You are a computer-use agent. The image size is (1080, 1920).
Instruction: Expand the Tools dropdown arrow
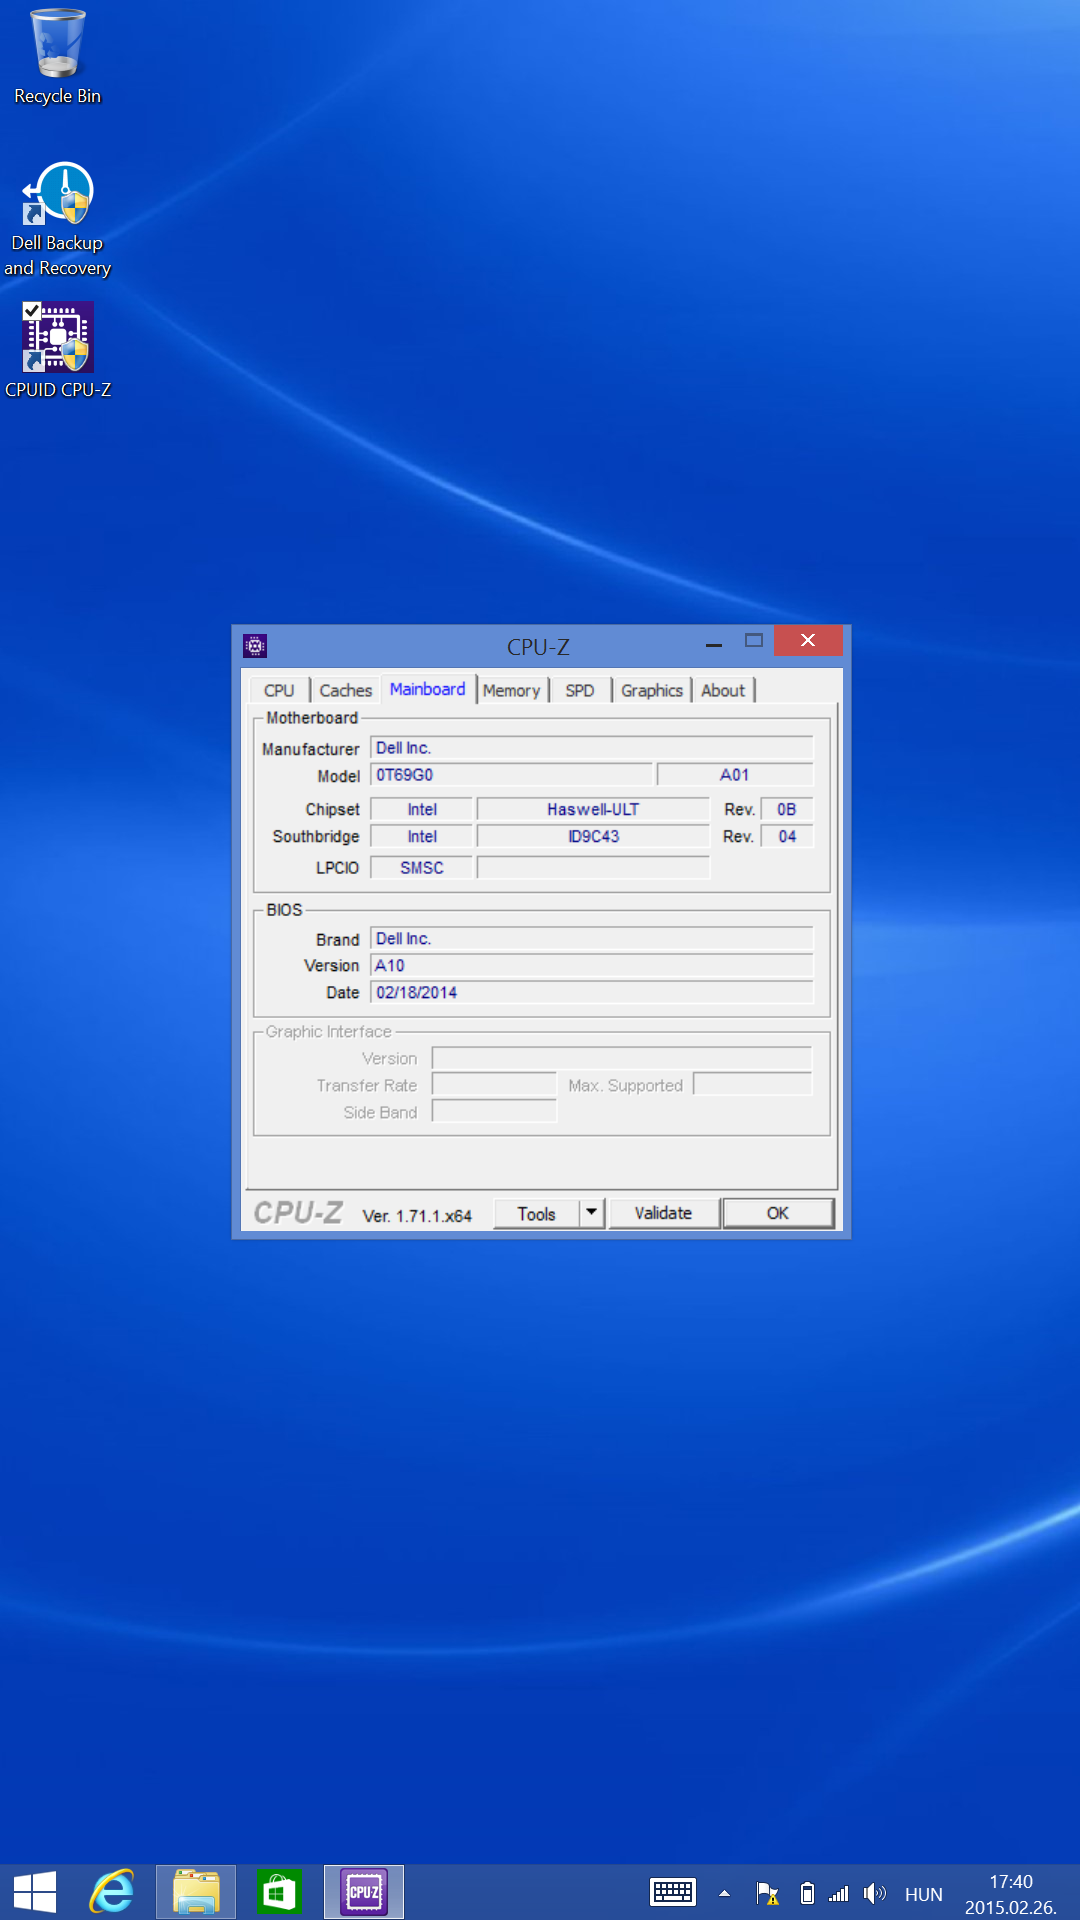(x=592, y=1213)
